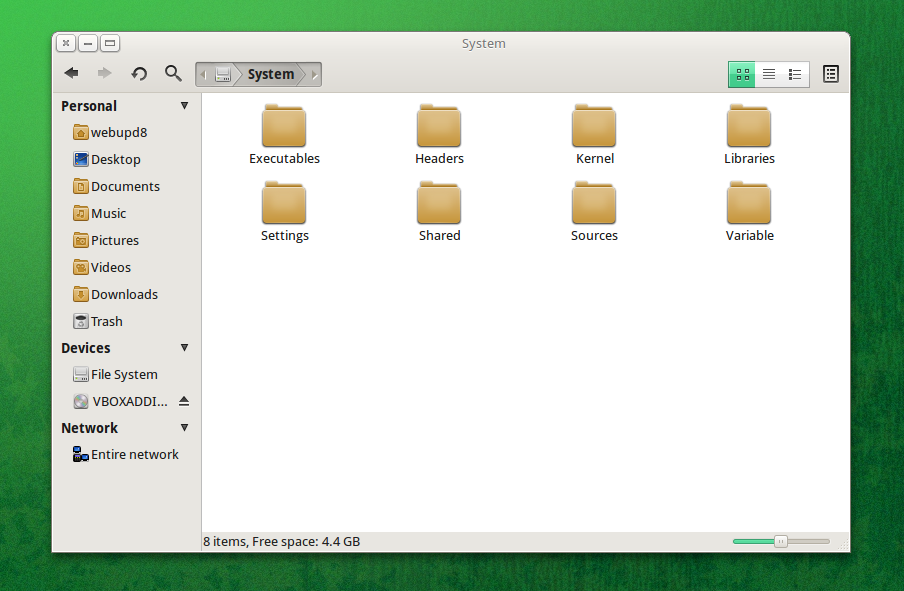Image resolution: width=904 pixels, height=591 pixels.
Task: Open Videos in the sidebar
Action: pyautogui.click(x=101, y=268)
